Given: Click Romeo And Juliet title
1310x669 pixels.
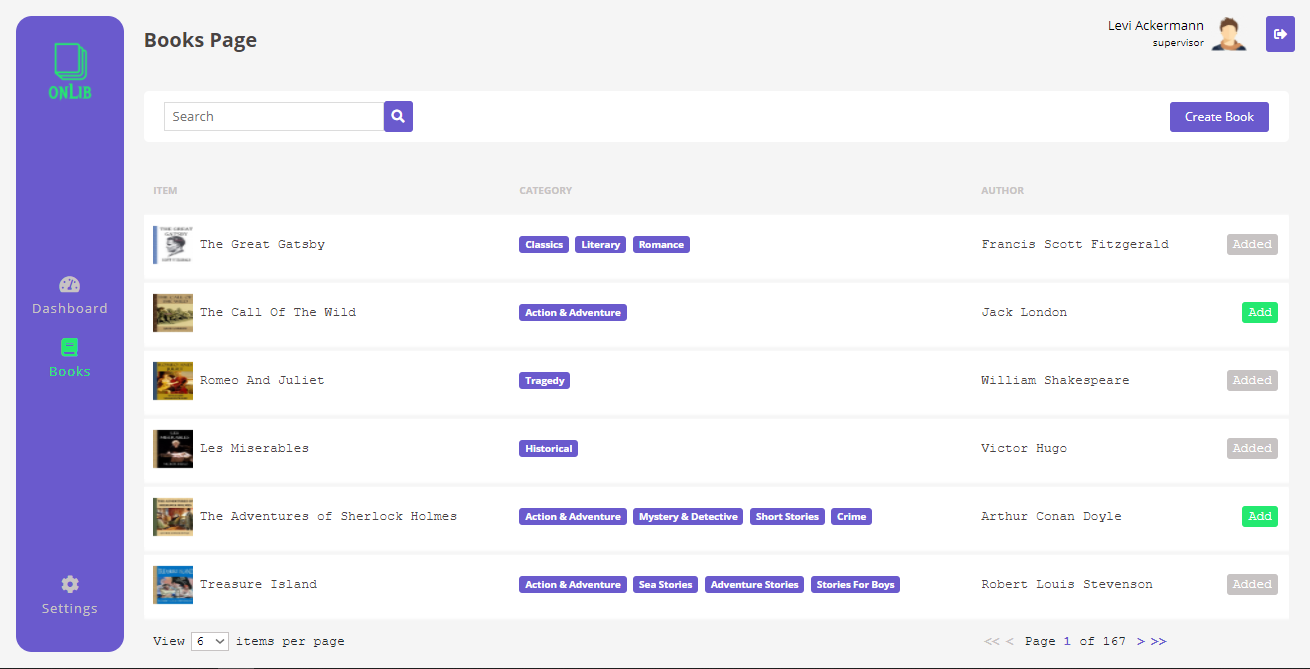Looking at the screenshot, I should click(262, 380).
